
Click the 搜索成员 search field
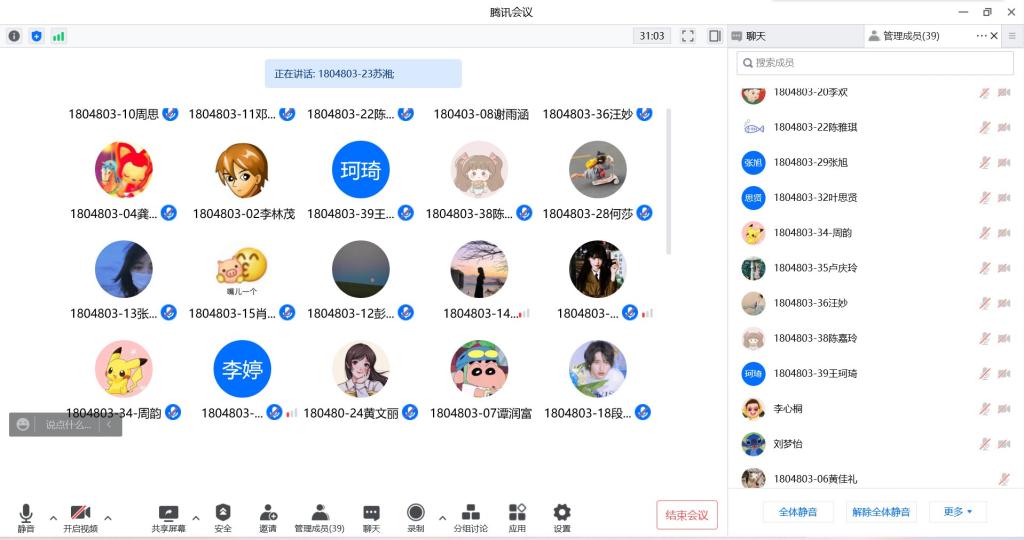[875, 63]
